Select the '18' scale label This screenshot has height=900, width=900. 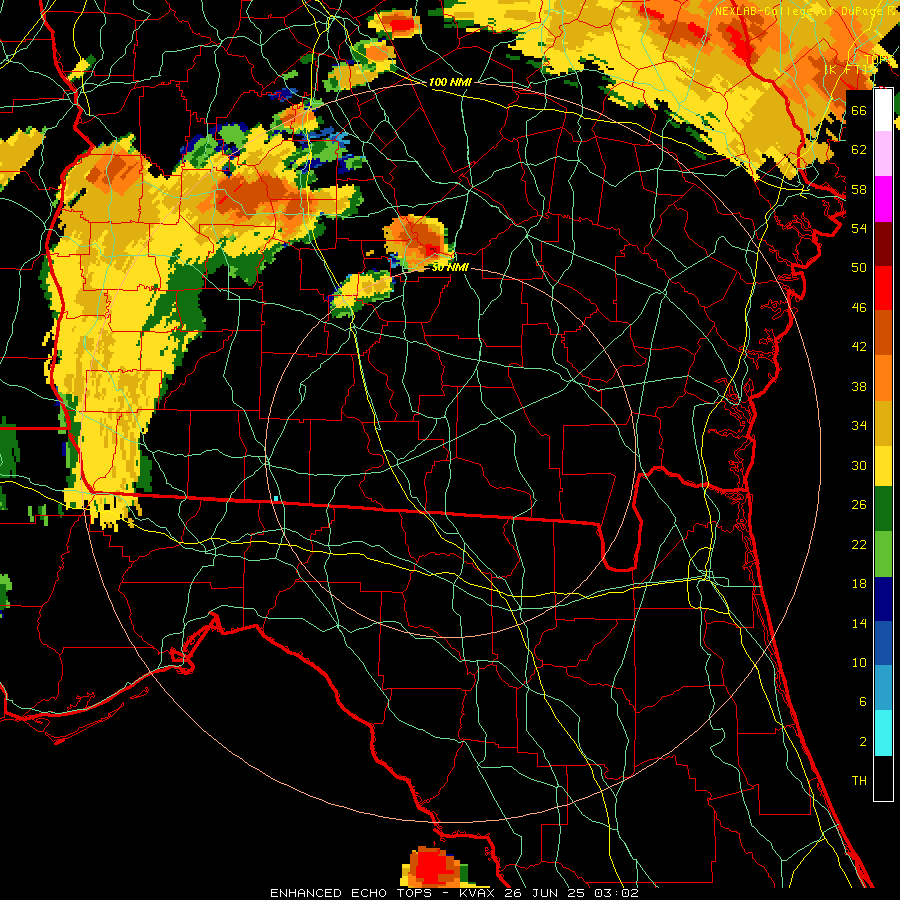859,584
